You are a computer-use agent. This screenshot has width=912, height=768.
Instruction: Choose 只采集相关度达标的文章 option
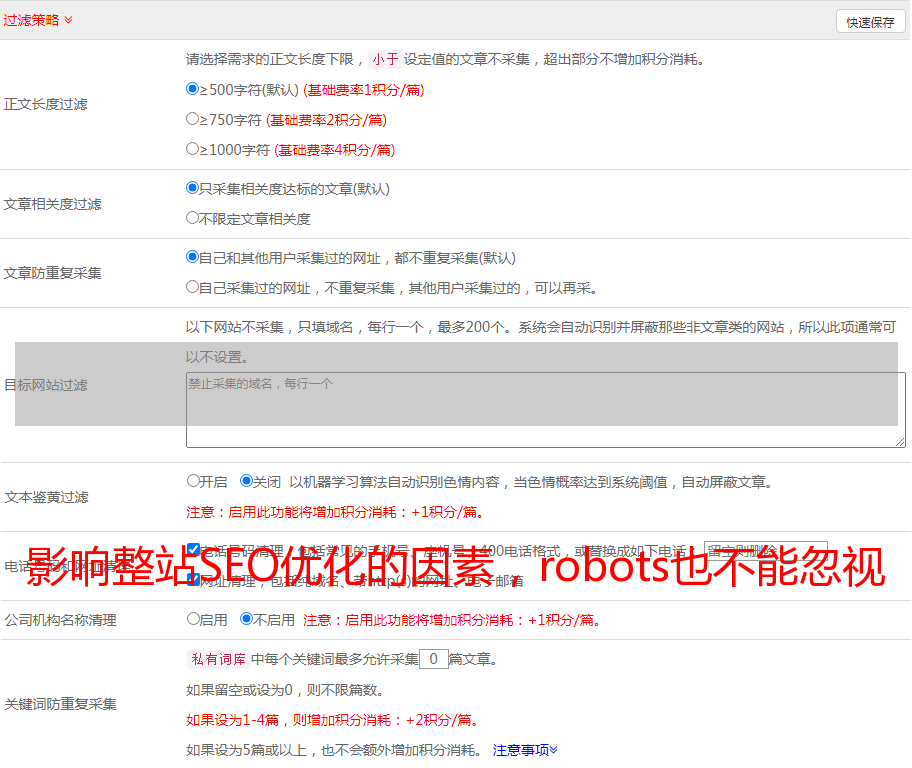pyautogui.click(x=193, y=188)
